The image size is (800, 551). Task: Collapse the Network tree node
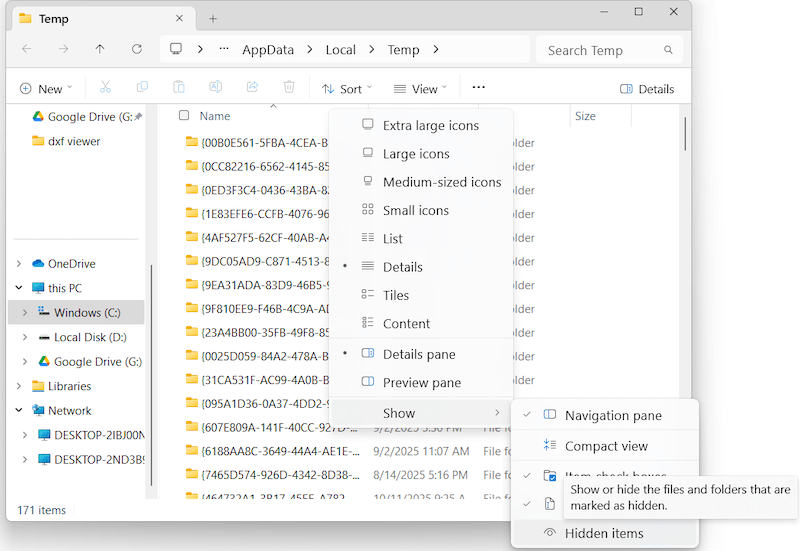point(19,410)
